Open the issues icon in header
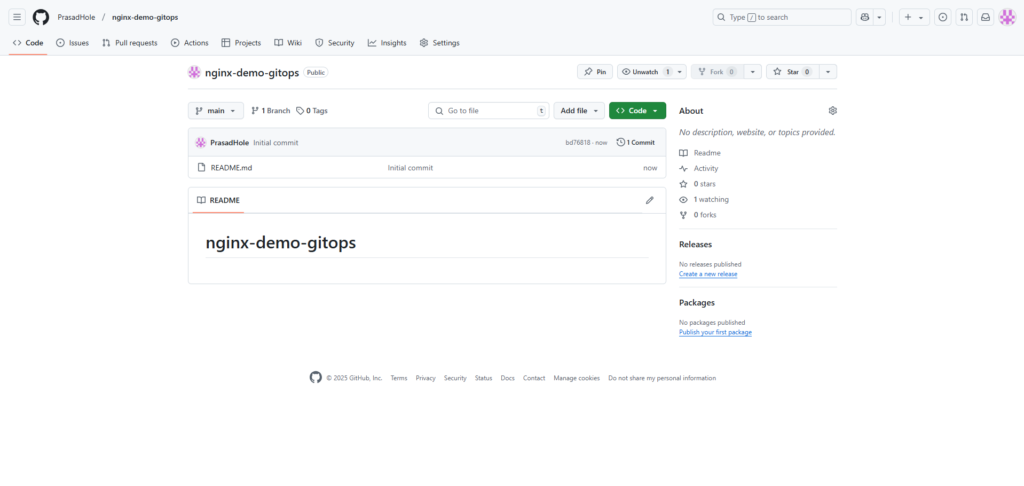This screenshot has height=486, width=1024. point(942,17)
